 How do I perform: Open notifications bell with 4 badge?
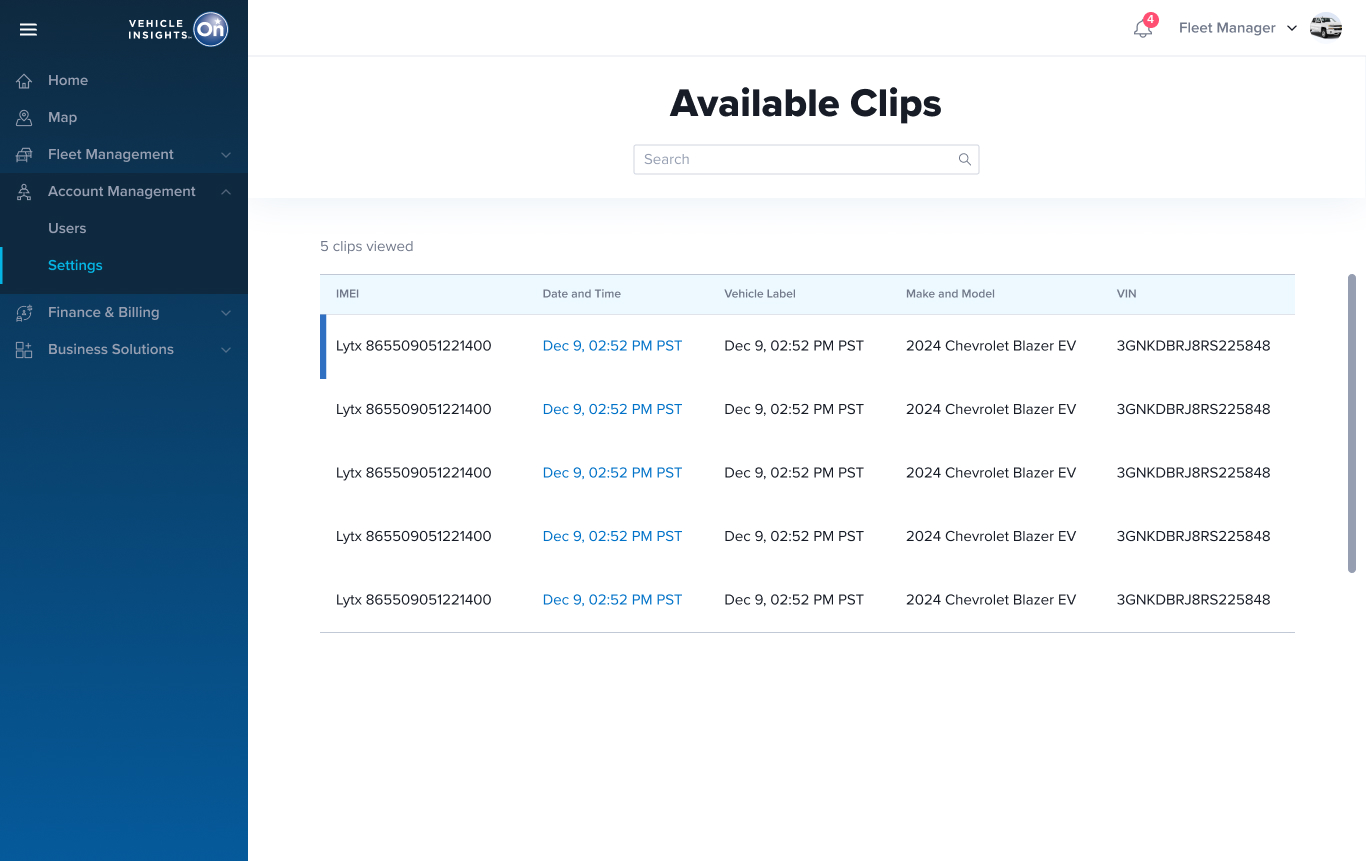click(1144, 27)
